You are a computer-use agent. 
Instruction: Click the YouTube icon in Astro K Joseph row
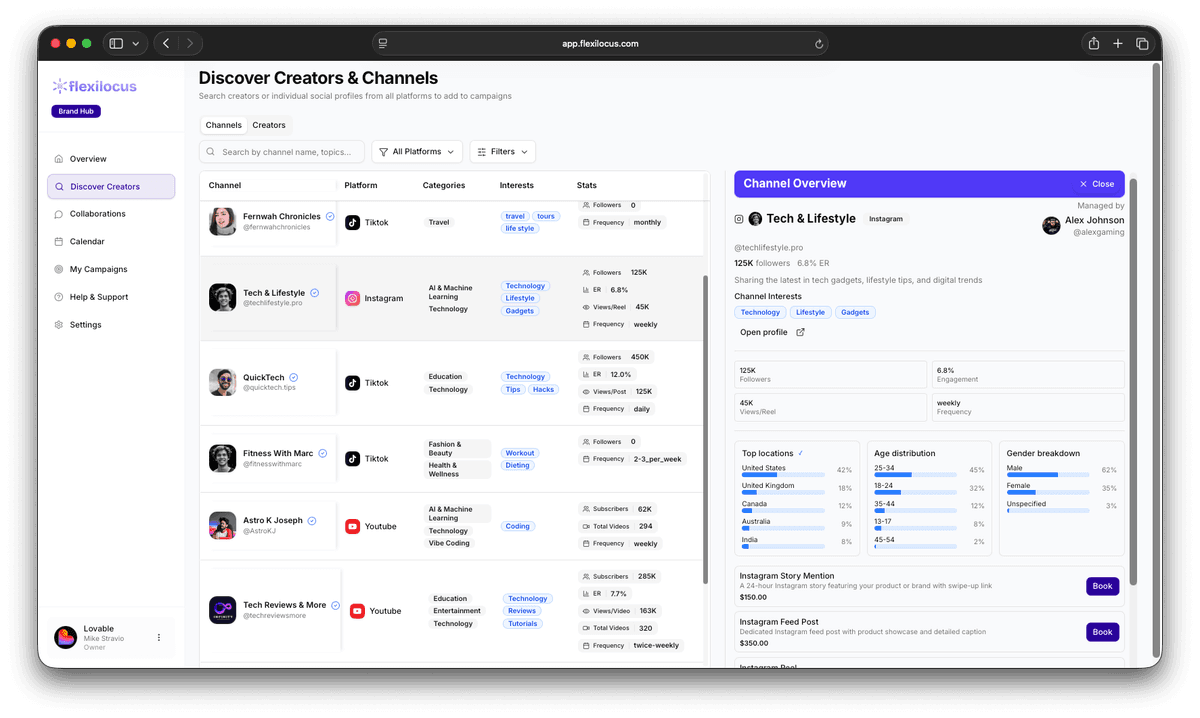coord(352,526)
